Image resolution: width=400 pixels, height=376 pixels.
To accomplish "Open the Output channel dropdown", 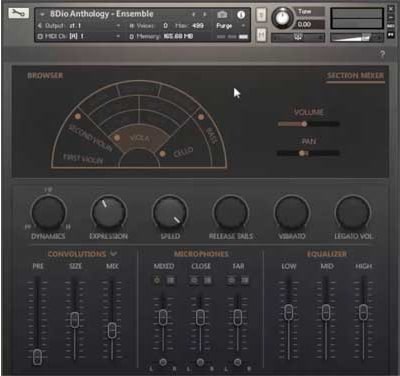I will click(x=118, y=26).
